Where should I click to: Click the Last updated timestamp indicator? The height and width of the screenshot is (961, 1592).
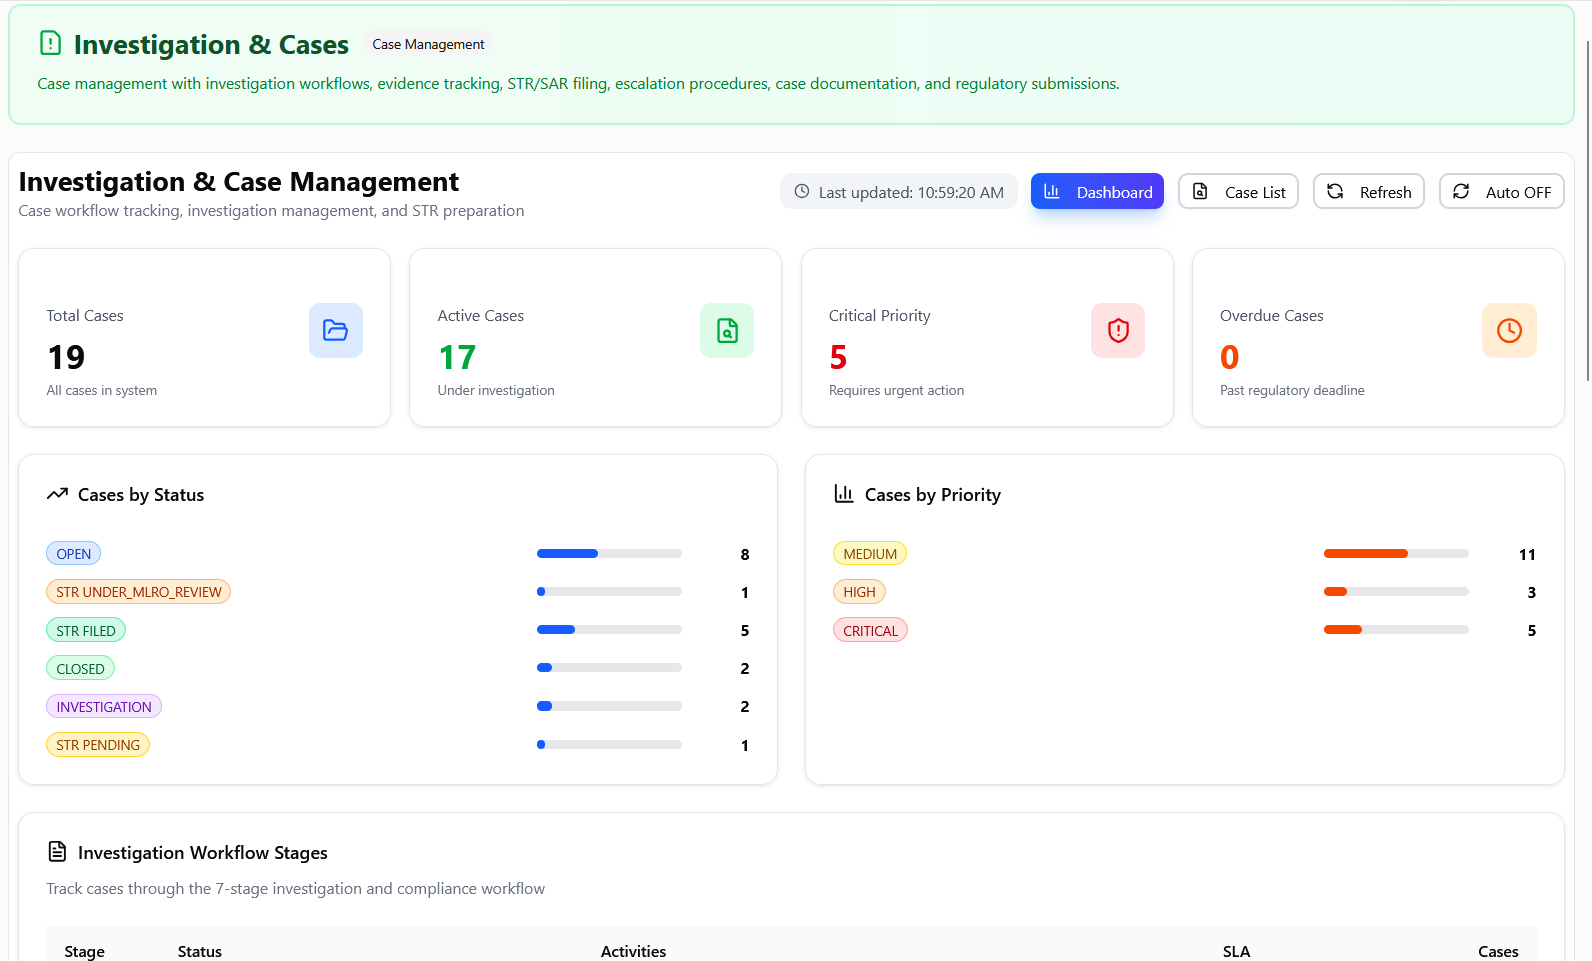click(x=899, y=192)
